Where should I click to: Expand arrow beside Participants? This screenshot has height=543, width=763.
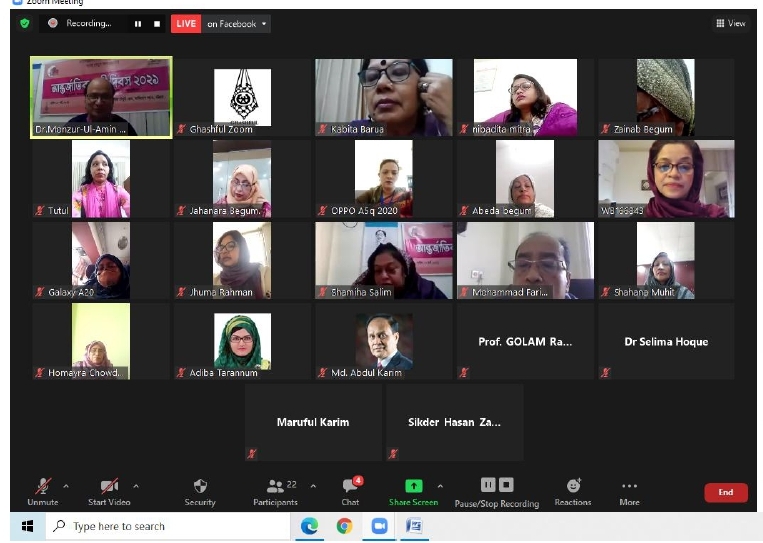click(x=313, y=486)
